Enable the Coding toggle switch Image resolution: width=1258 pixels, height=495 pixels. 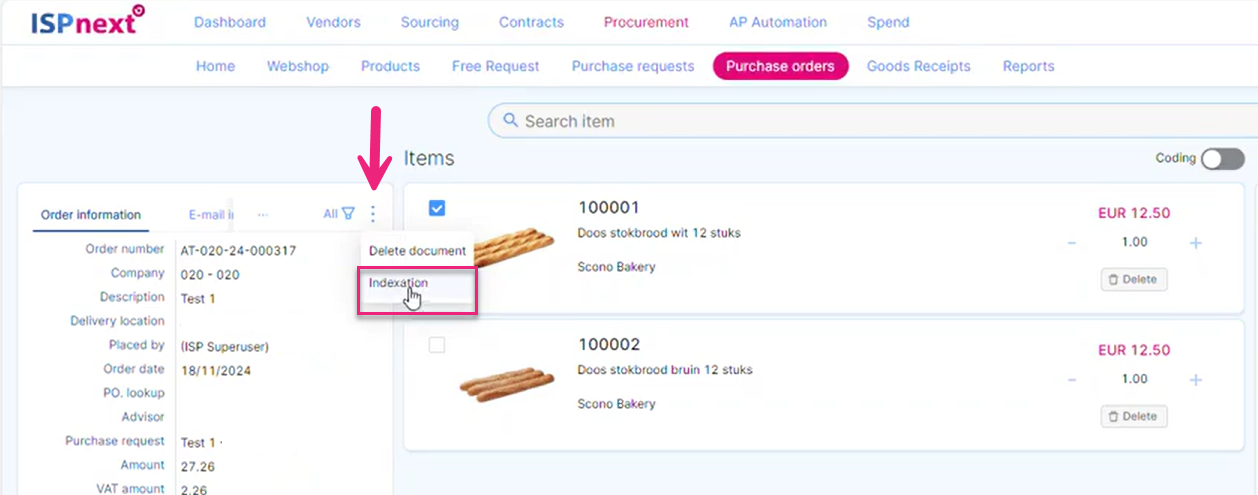coord(1223,159)
